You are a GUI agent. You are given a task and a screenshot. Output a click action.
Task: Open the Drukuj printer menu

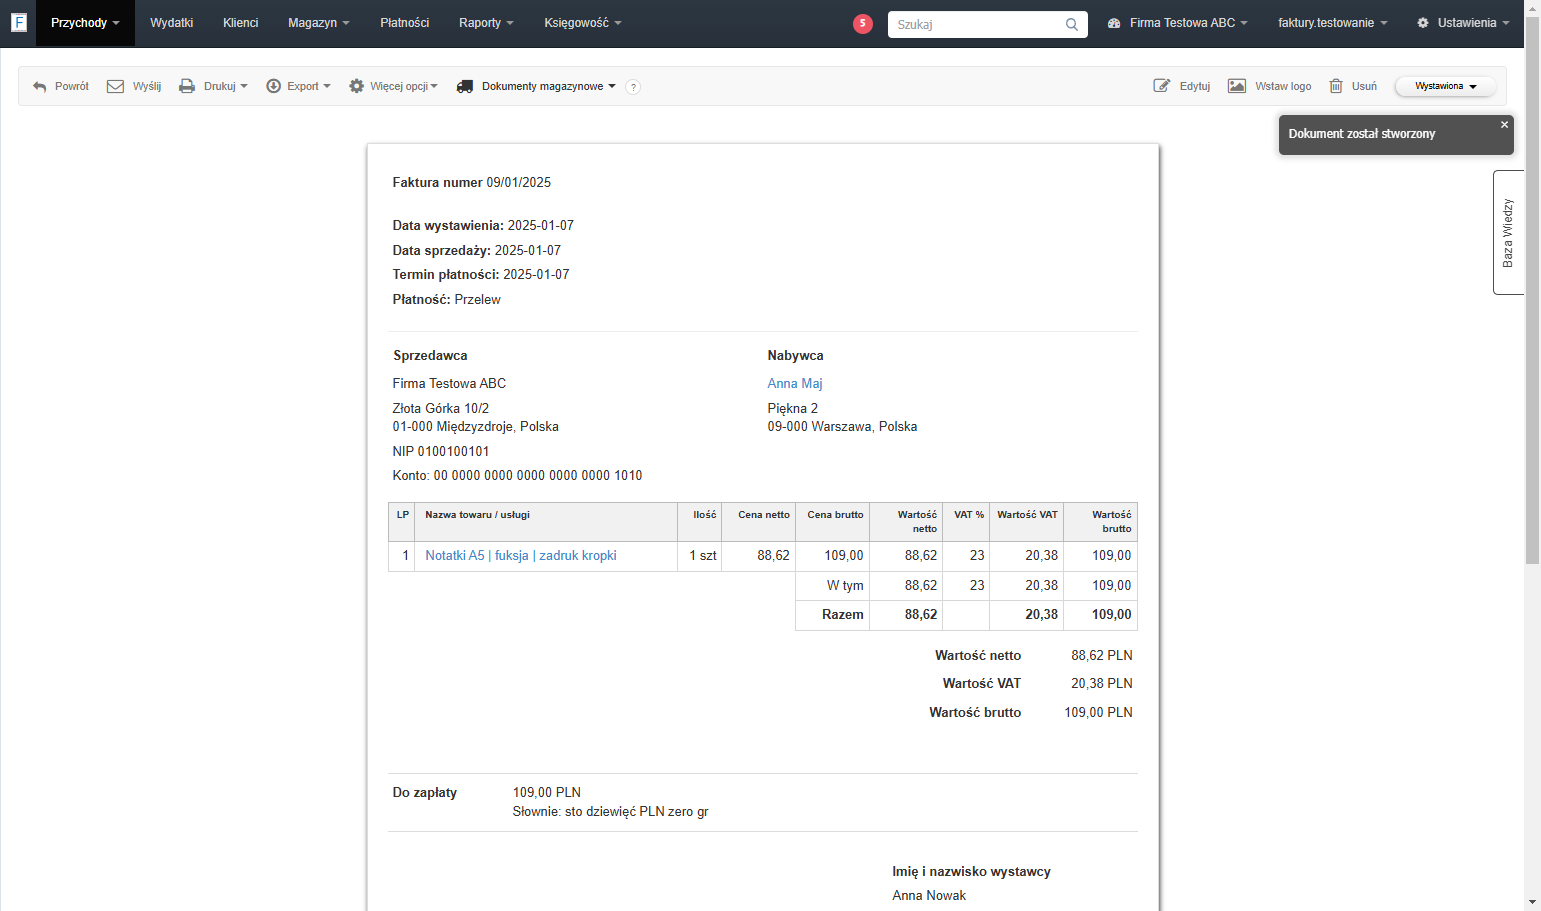pyautogui.click(x=213, y=87)
